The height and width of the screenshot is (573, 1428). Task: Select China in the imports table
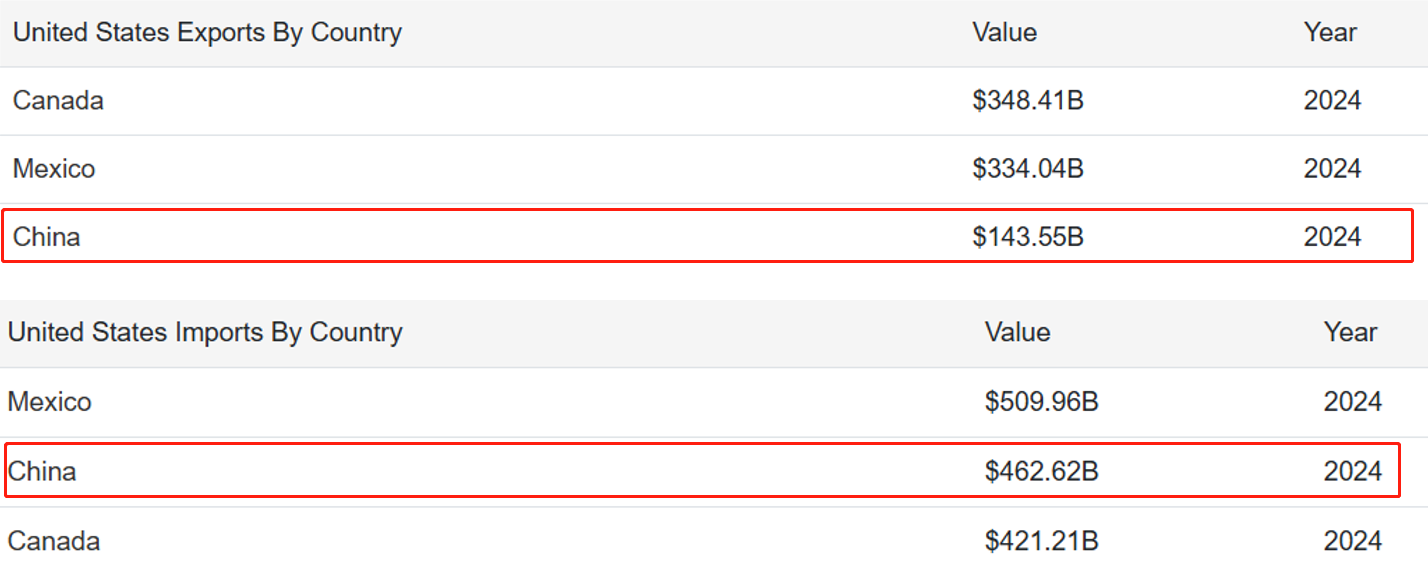(42, 471)
